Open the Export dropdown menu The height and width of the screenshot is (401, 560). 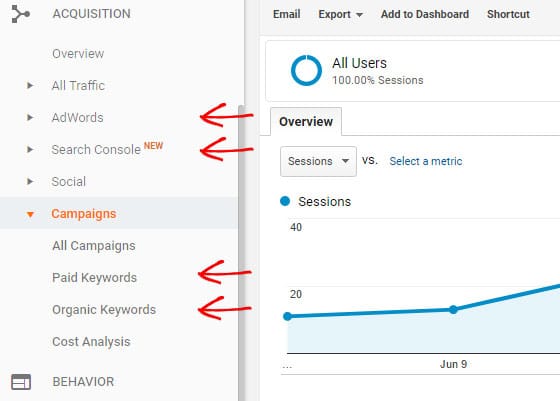pyautogui.click(x=340, y=15)
